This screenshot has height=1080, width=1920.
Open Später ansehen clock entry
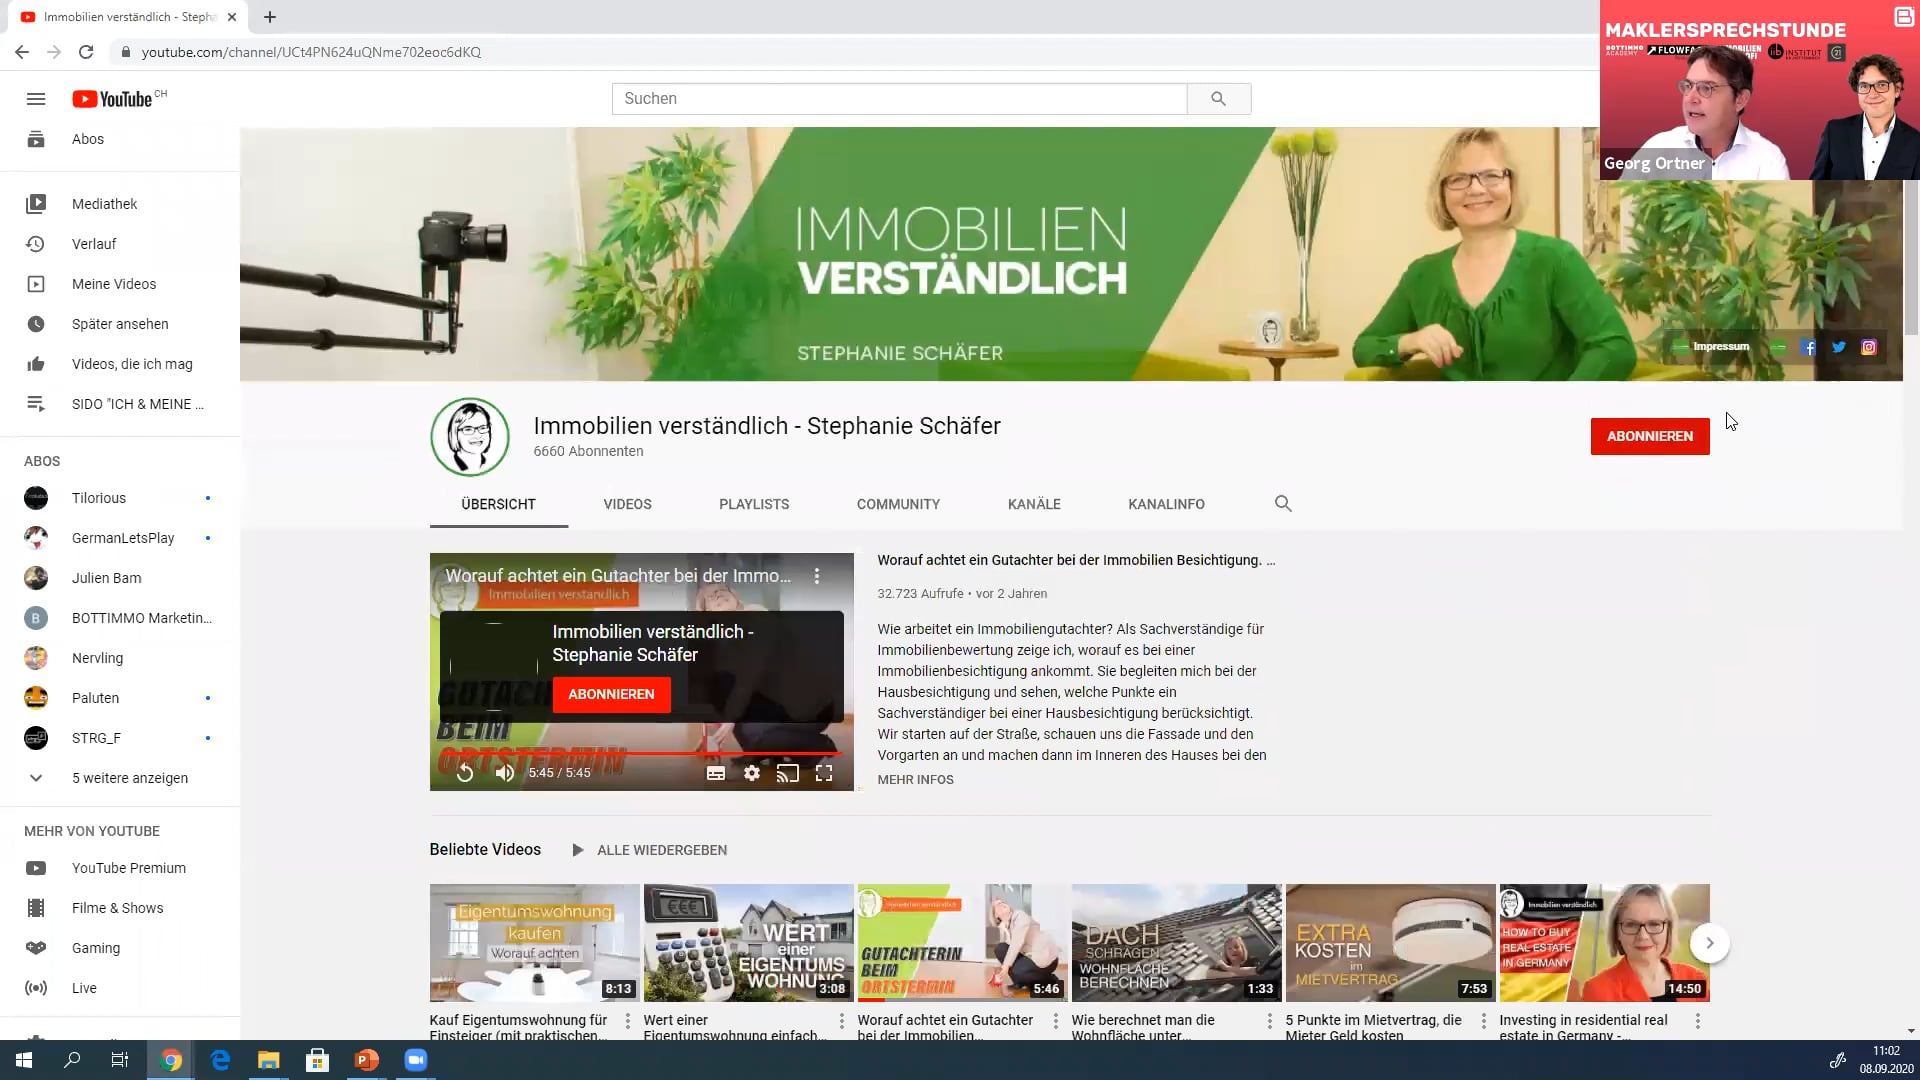(120, 324)
